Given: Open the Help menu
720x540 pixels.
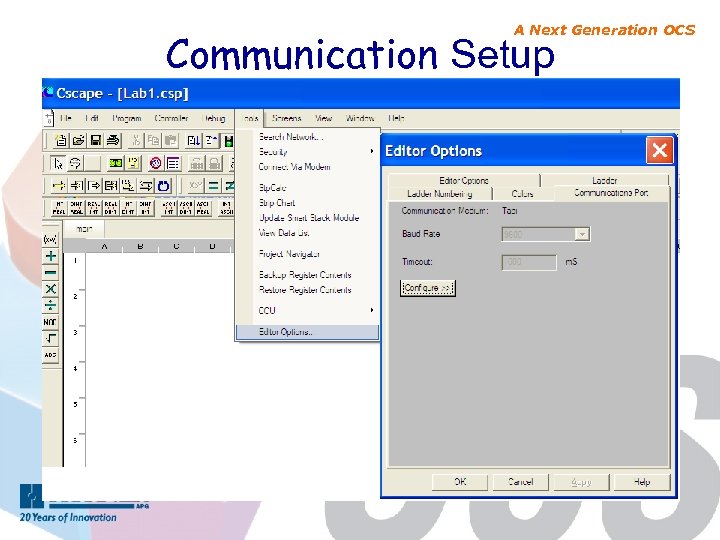Looking at the screenshot, I should (396, 118).
